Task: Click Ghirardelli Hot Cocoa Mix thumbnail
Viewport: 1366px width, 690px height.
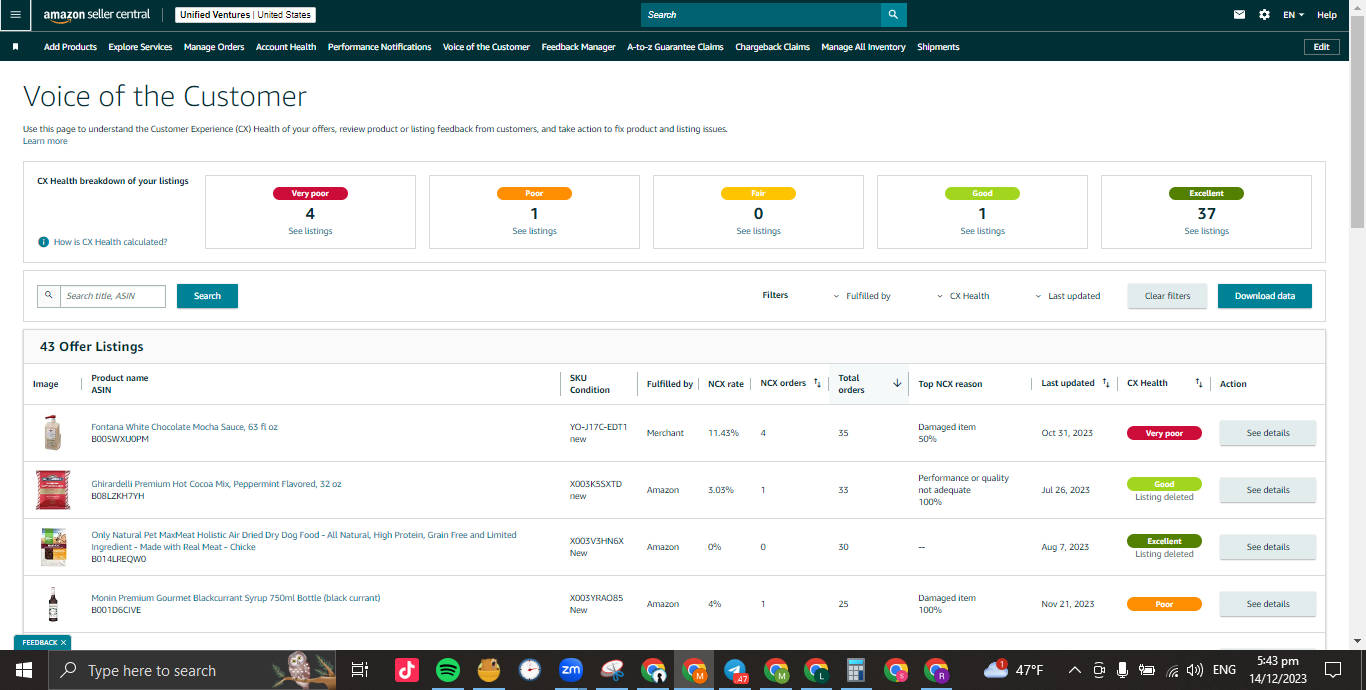Action: click(53, 490)
